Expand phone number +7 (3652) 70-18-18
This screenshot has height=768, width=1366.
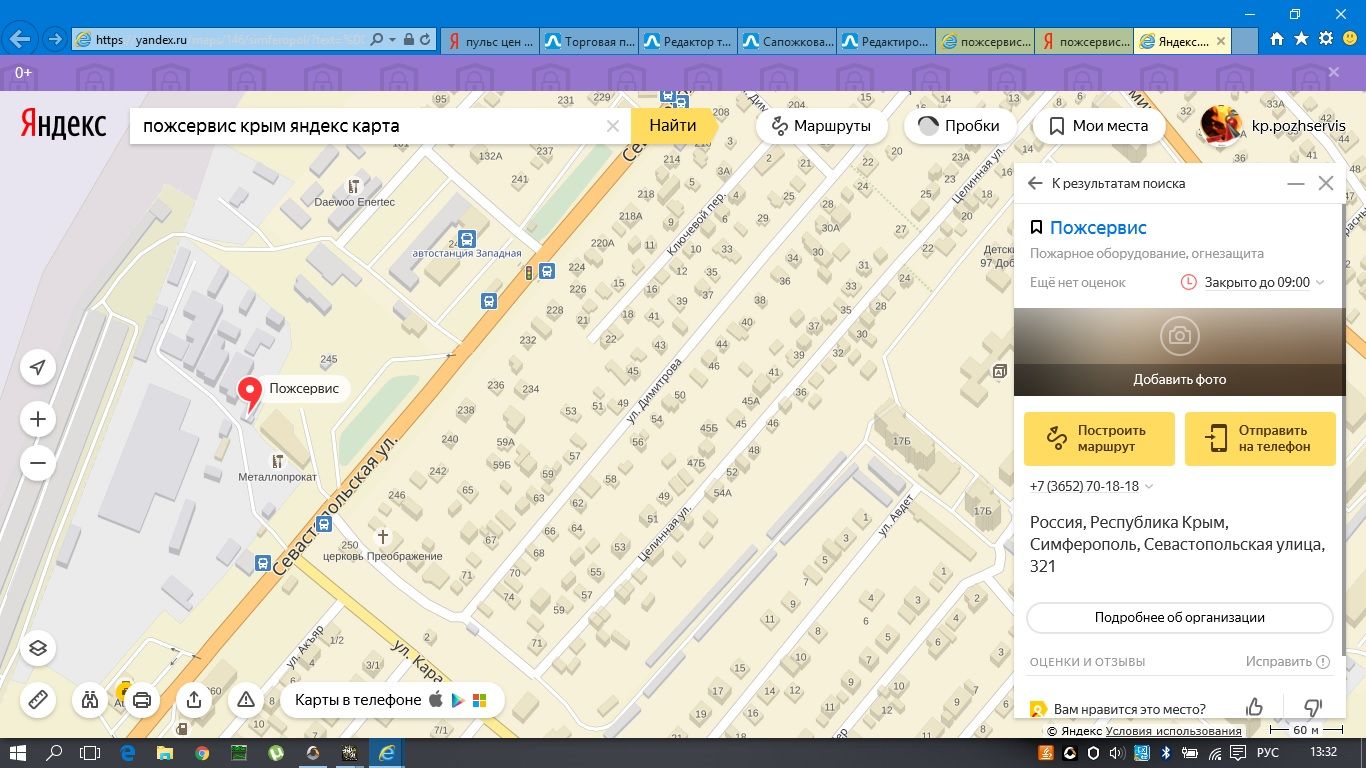pyautogui.click(x=1092, y=487)
